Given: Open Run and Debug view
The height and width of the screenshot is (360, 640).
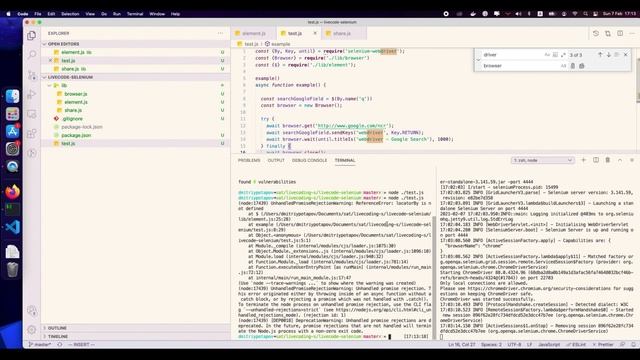Looking at the screenshot, I should 31,94.
